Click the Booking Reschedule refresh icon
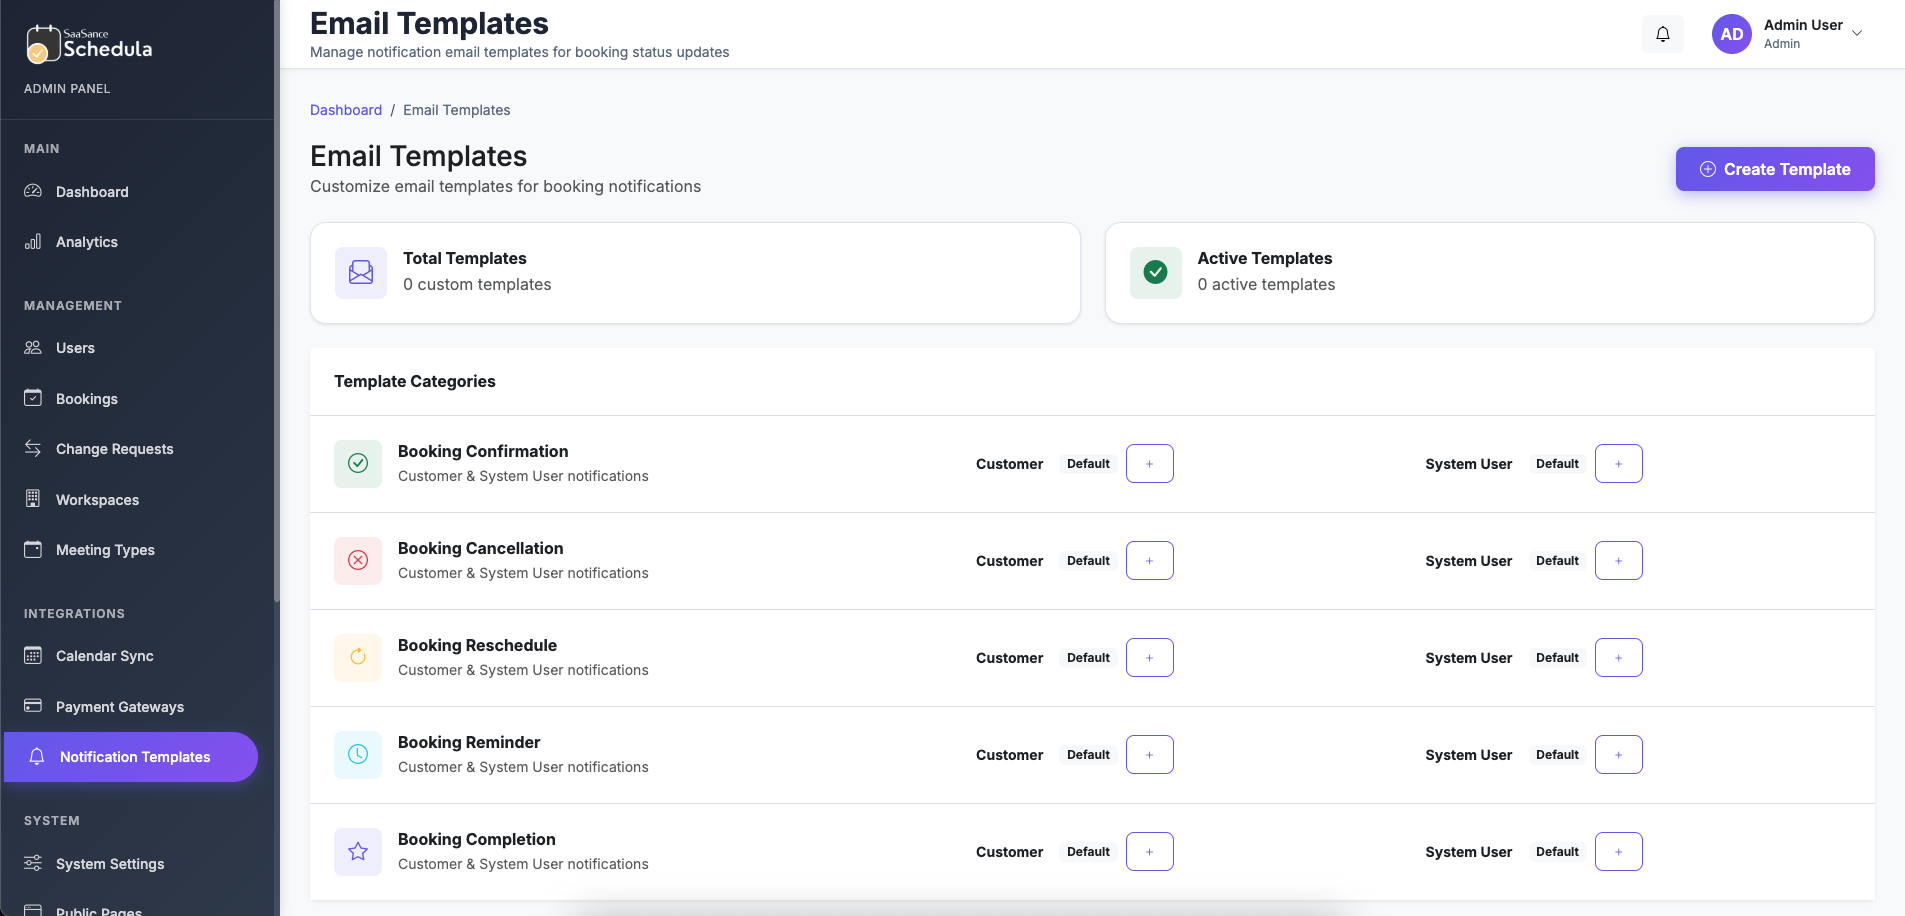 coord(357,657)
